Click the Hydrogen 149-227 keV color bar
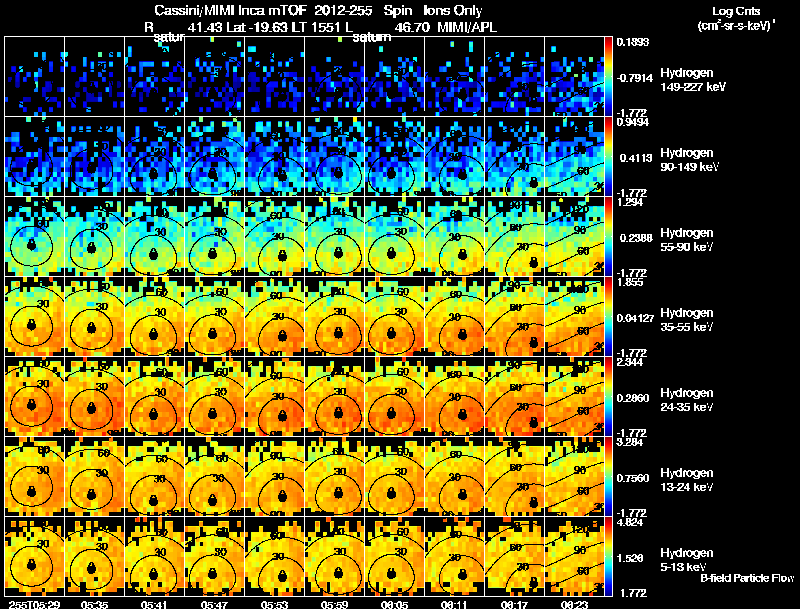 pos(608,76)
